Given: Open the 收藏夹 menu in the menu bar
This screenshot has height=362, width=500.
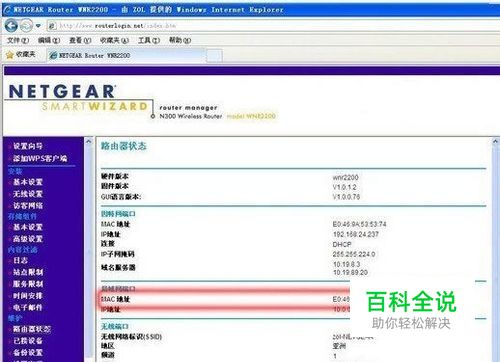Looking at the screenshot, I should coord(114,40).
